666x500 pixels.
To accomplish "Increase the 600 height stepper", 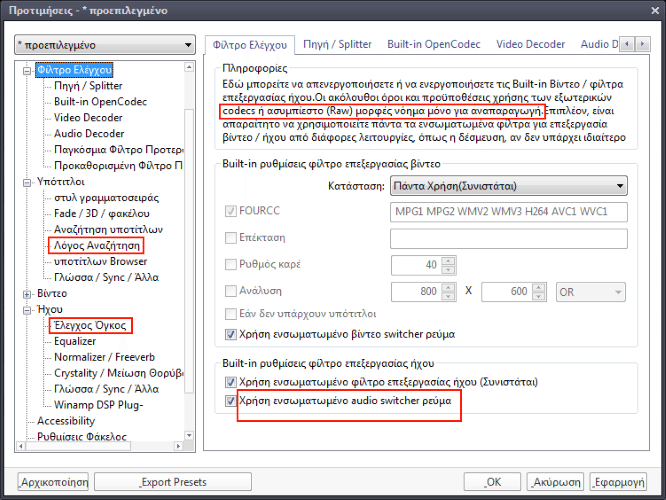I will [539, 287].
